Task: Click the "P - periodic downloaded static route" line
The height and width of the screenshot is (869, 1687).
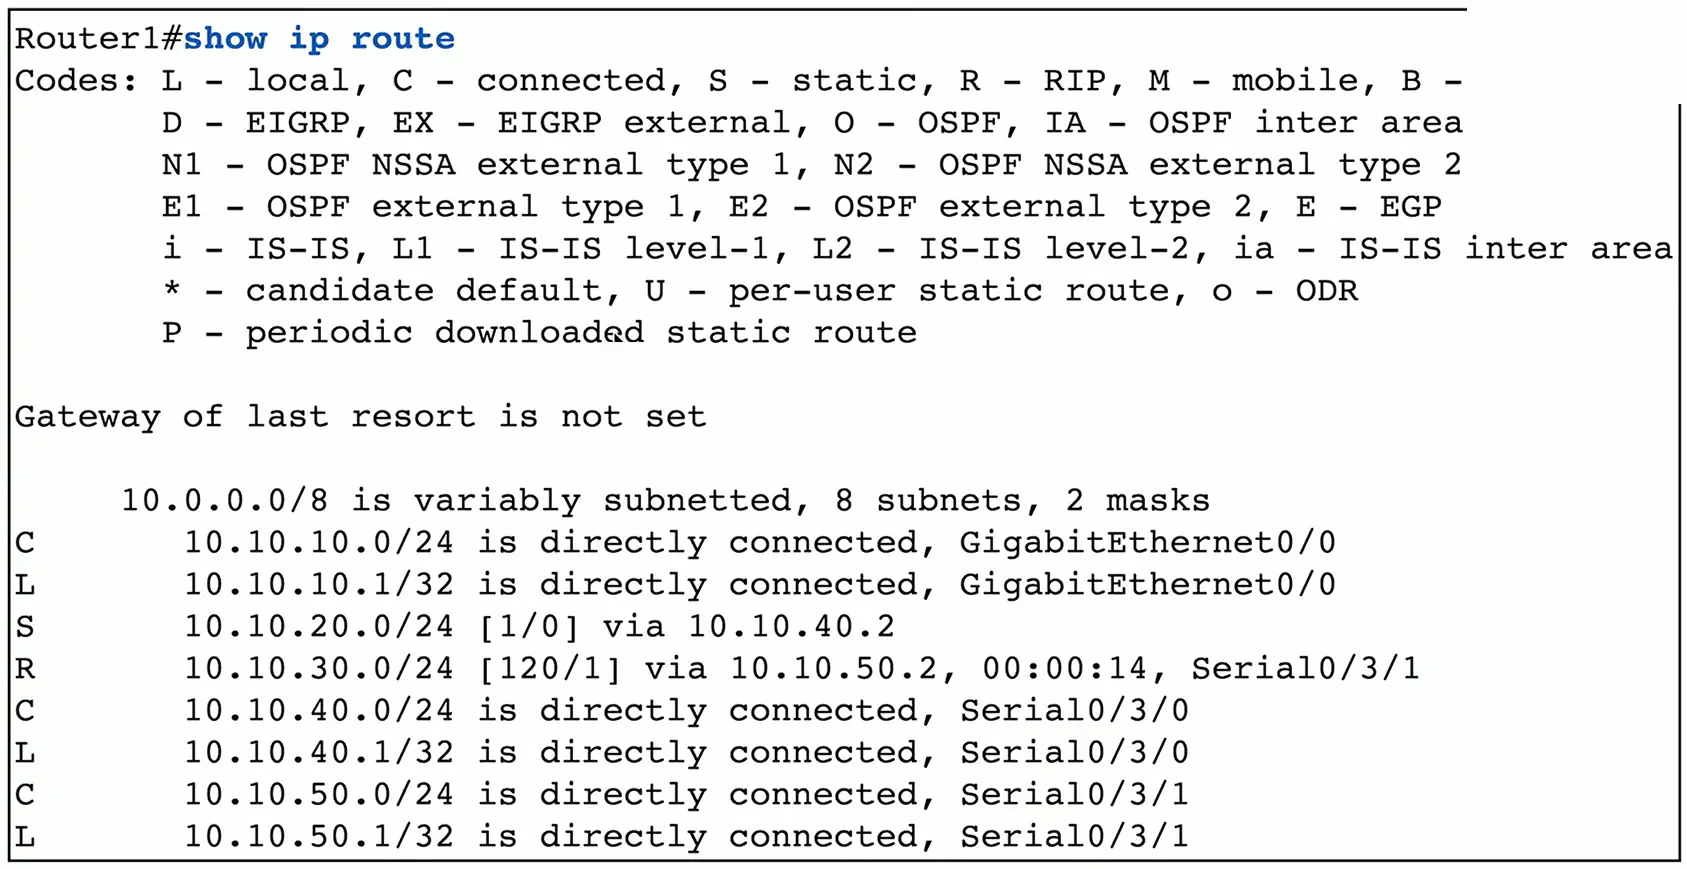Action: (539, 332)
